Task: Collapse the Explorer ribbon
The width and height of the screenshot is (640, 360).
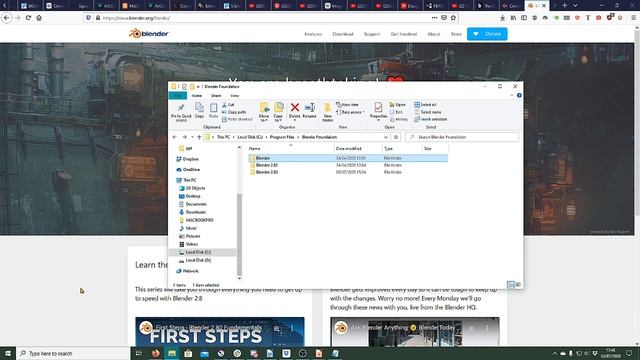Action: (x=512, y=96)
